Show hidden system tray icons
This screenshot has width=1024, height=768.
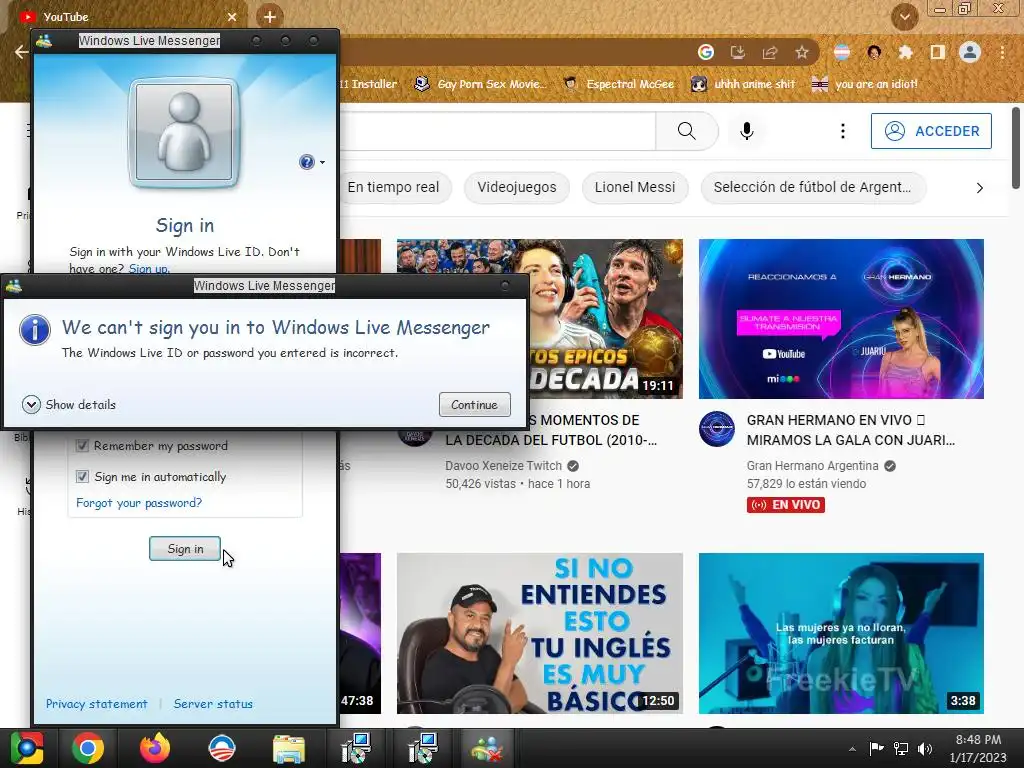pyautogui.click(x=852, y=749)
